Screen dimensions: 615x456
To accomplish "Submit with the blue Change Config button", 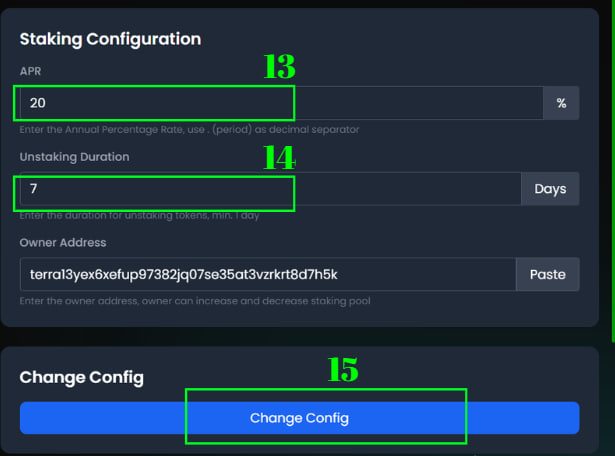I will click(300, 418).
